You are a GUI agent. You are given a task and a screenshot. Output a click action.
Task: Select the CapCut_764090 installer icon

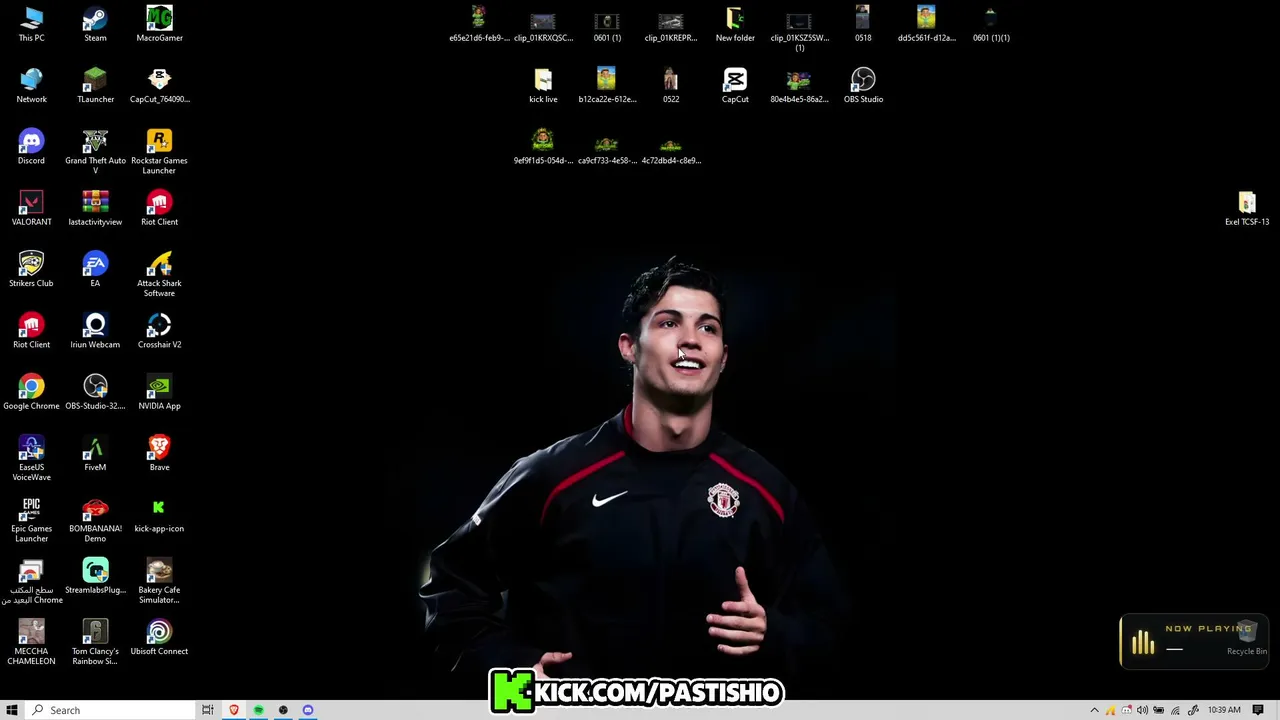(159, 85)
